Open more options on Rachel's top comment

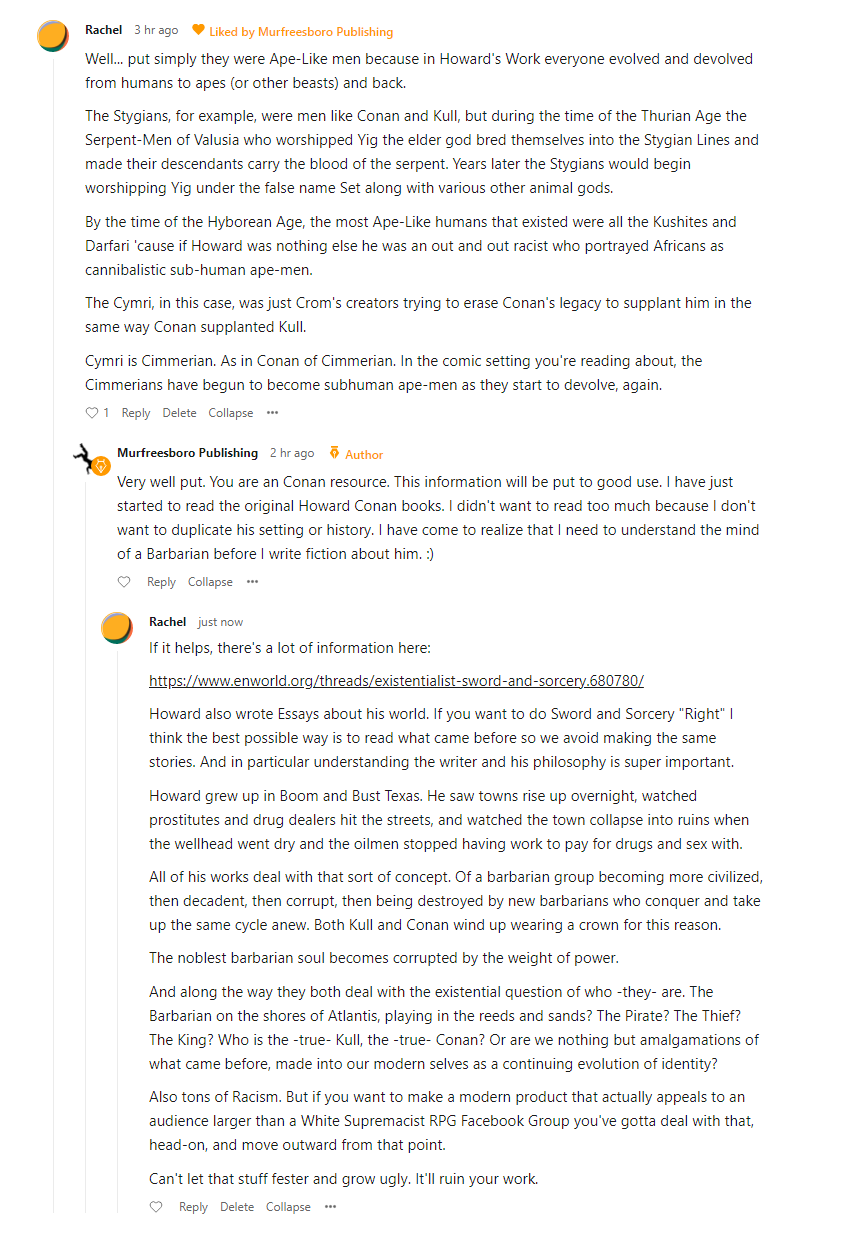(272, 413)
